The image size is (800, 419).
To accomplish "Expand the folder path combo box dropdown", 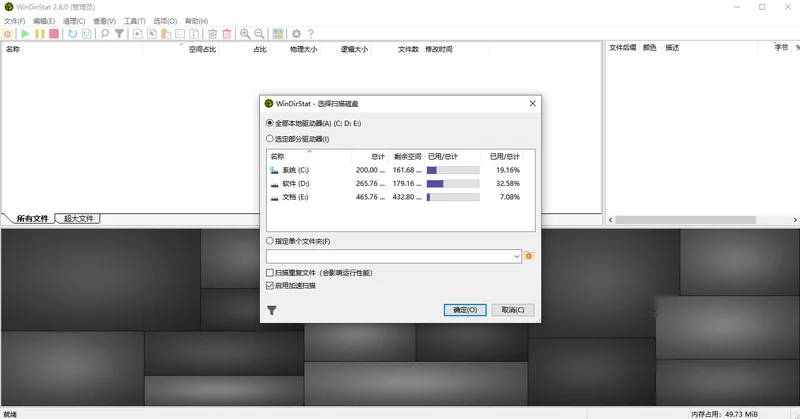I will (x=517, y=256).
